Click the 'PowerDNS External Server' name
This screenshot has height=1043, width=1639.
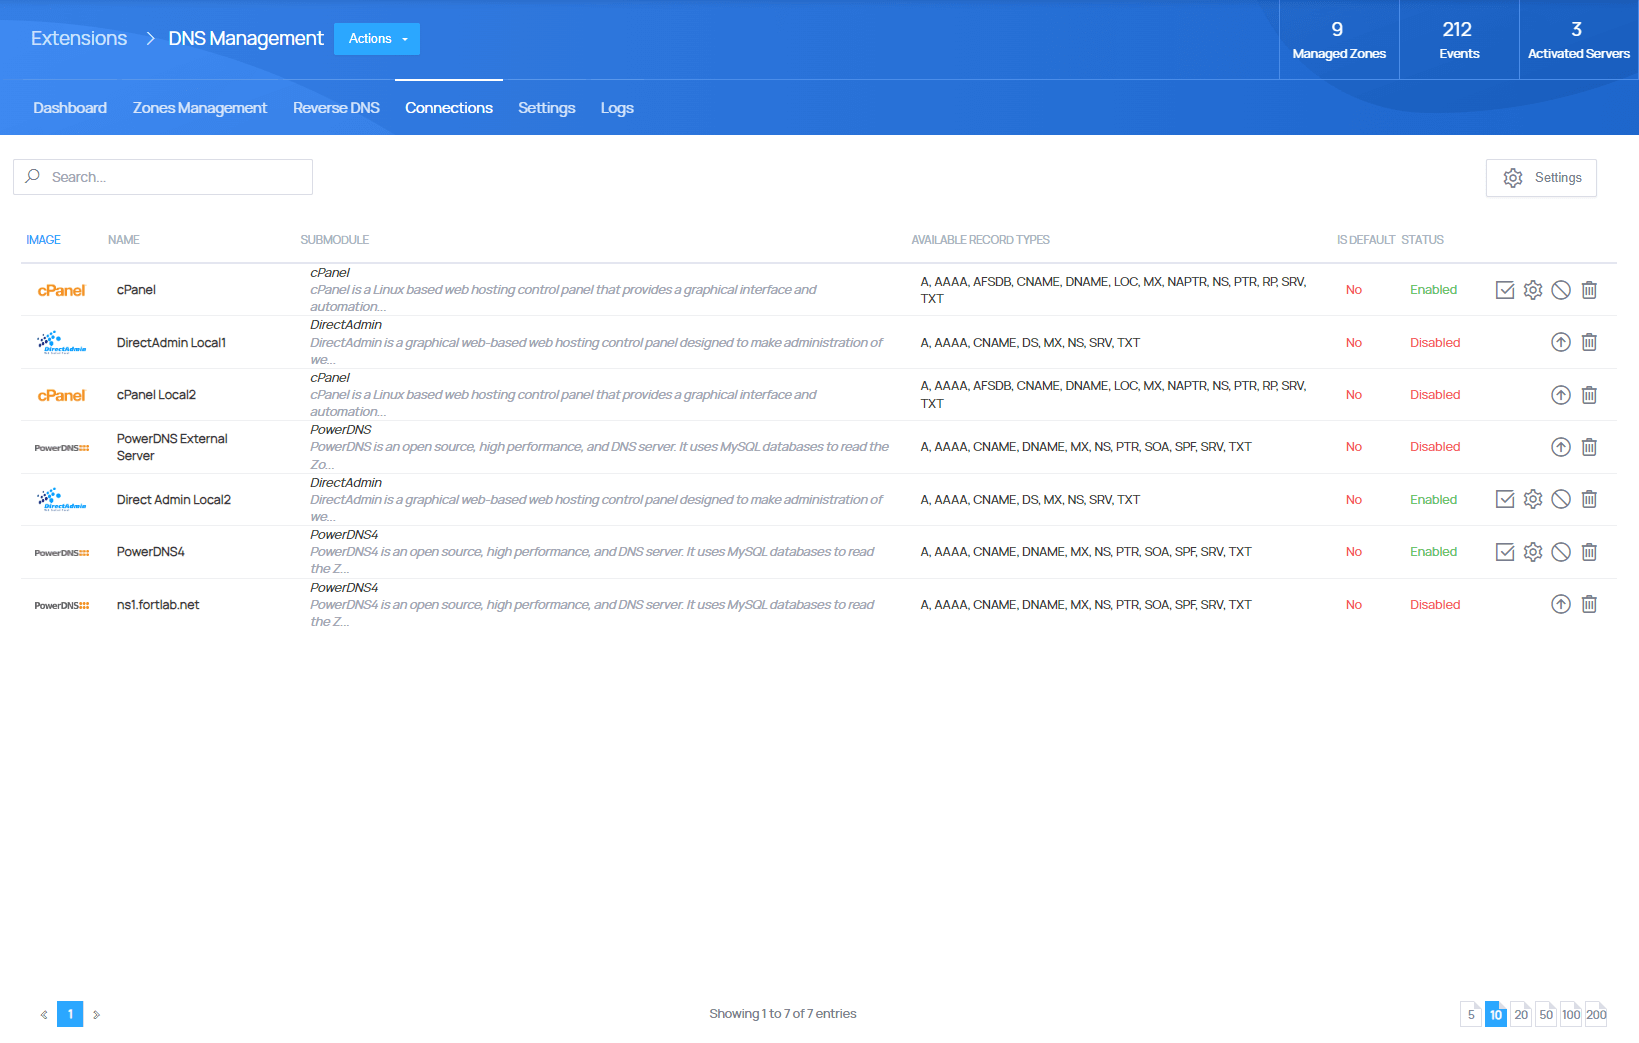(x=172, y=447)
